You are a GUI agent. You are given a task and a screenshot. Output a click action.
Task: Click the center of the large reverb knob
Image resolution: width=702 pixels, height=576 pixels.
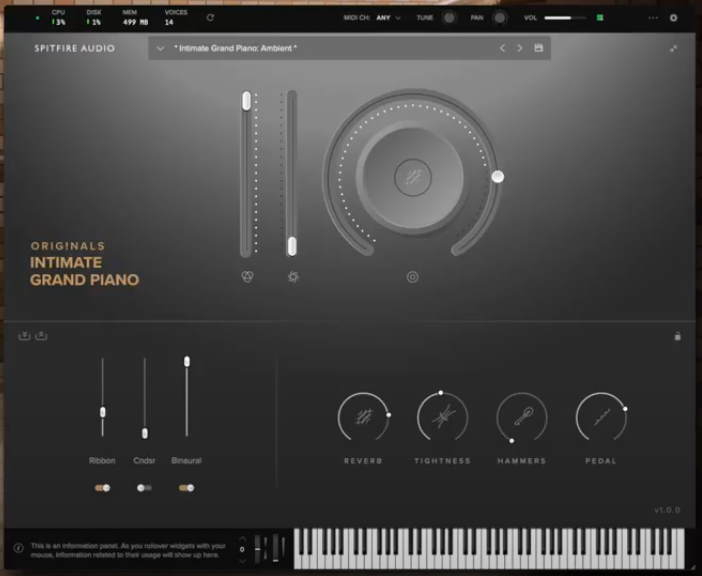tap(413, 177)
